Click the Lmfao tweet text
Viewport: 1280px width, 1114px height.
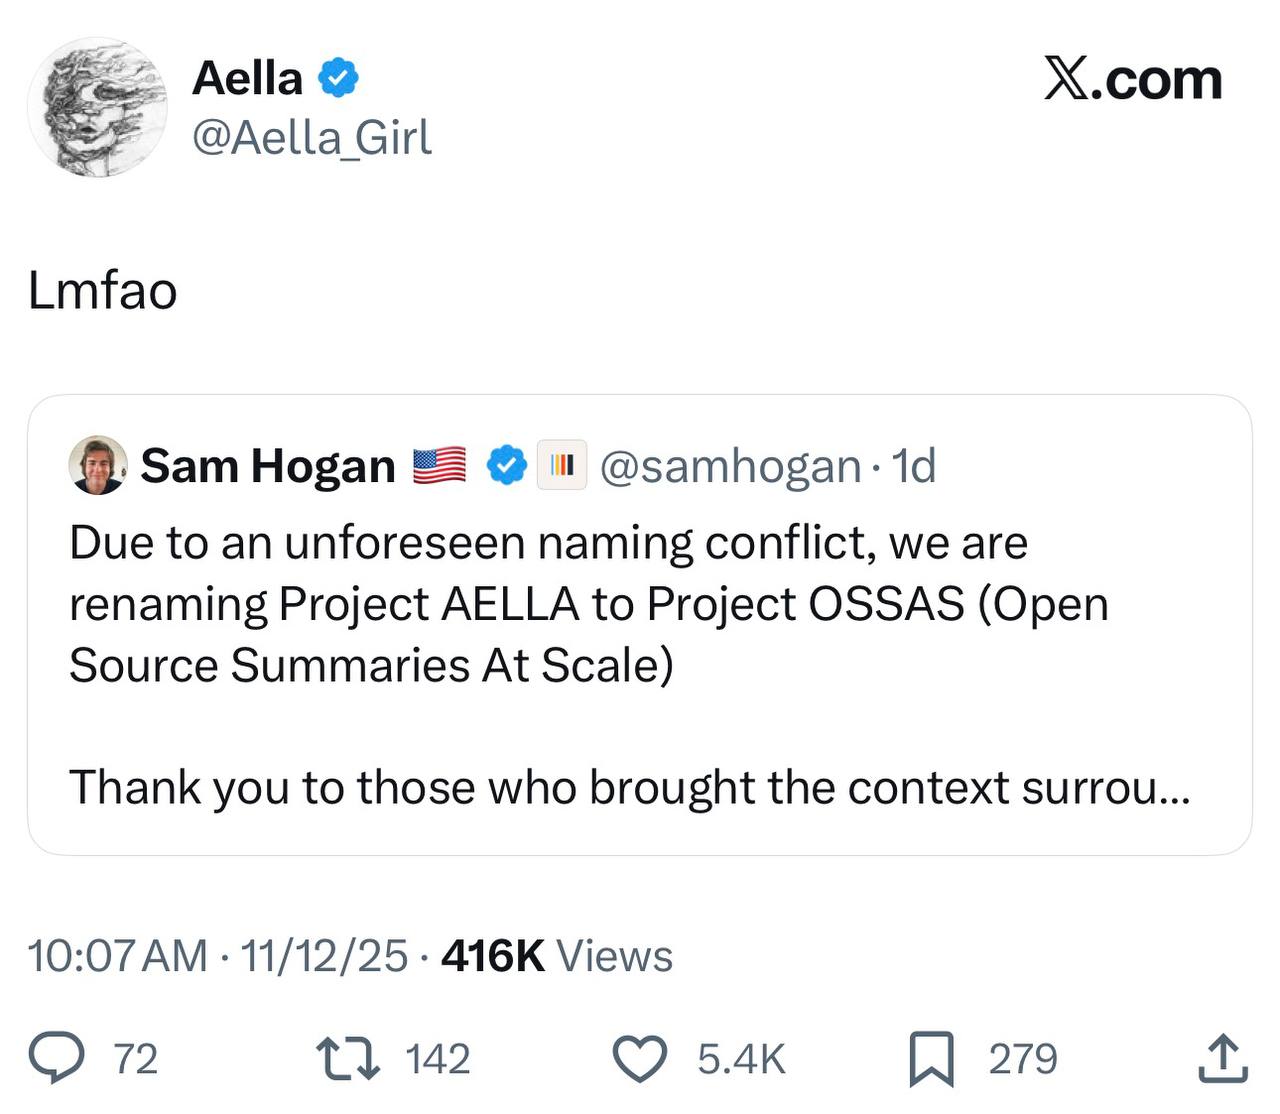coord(103,291)
